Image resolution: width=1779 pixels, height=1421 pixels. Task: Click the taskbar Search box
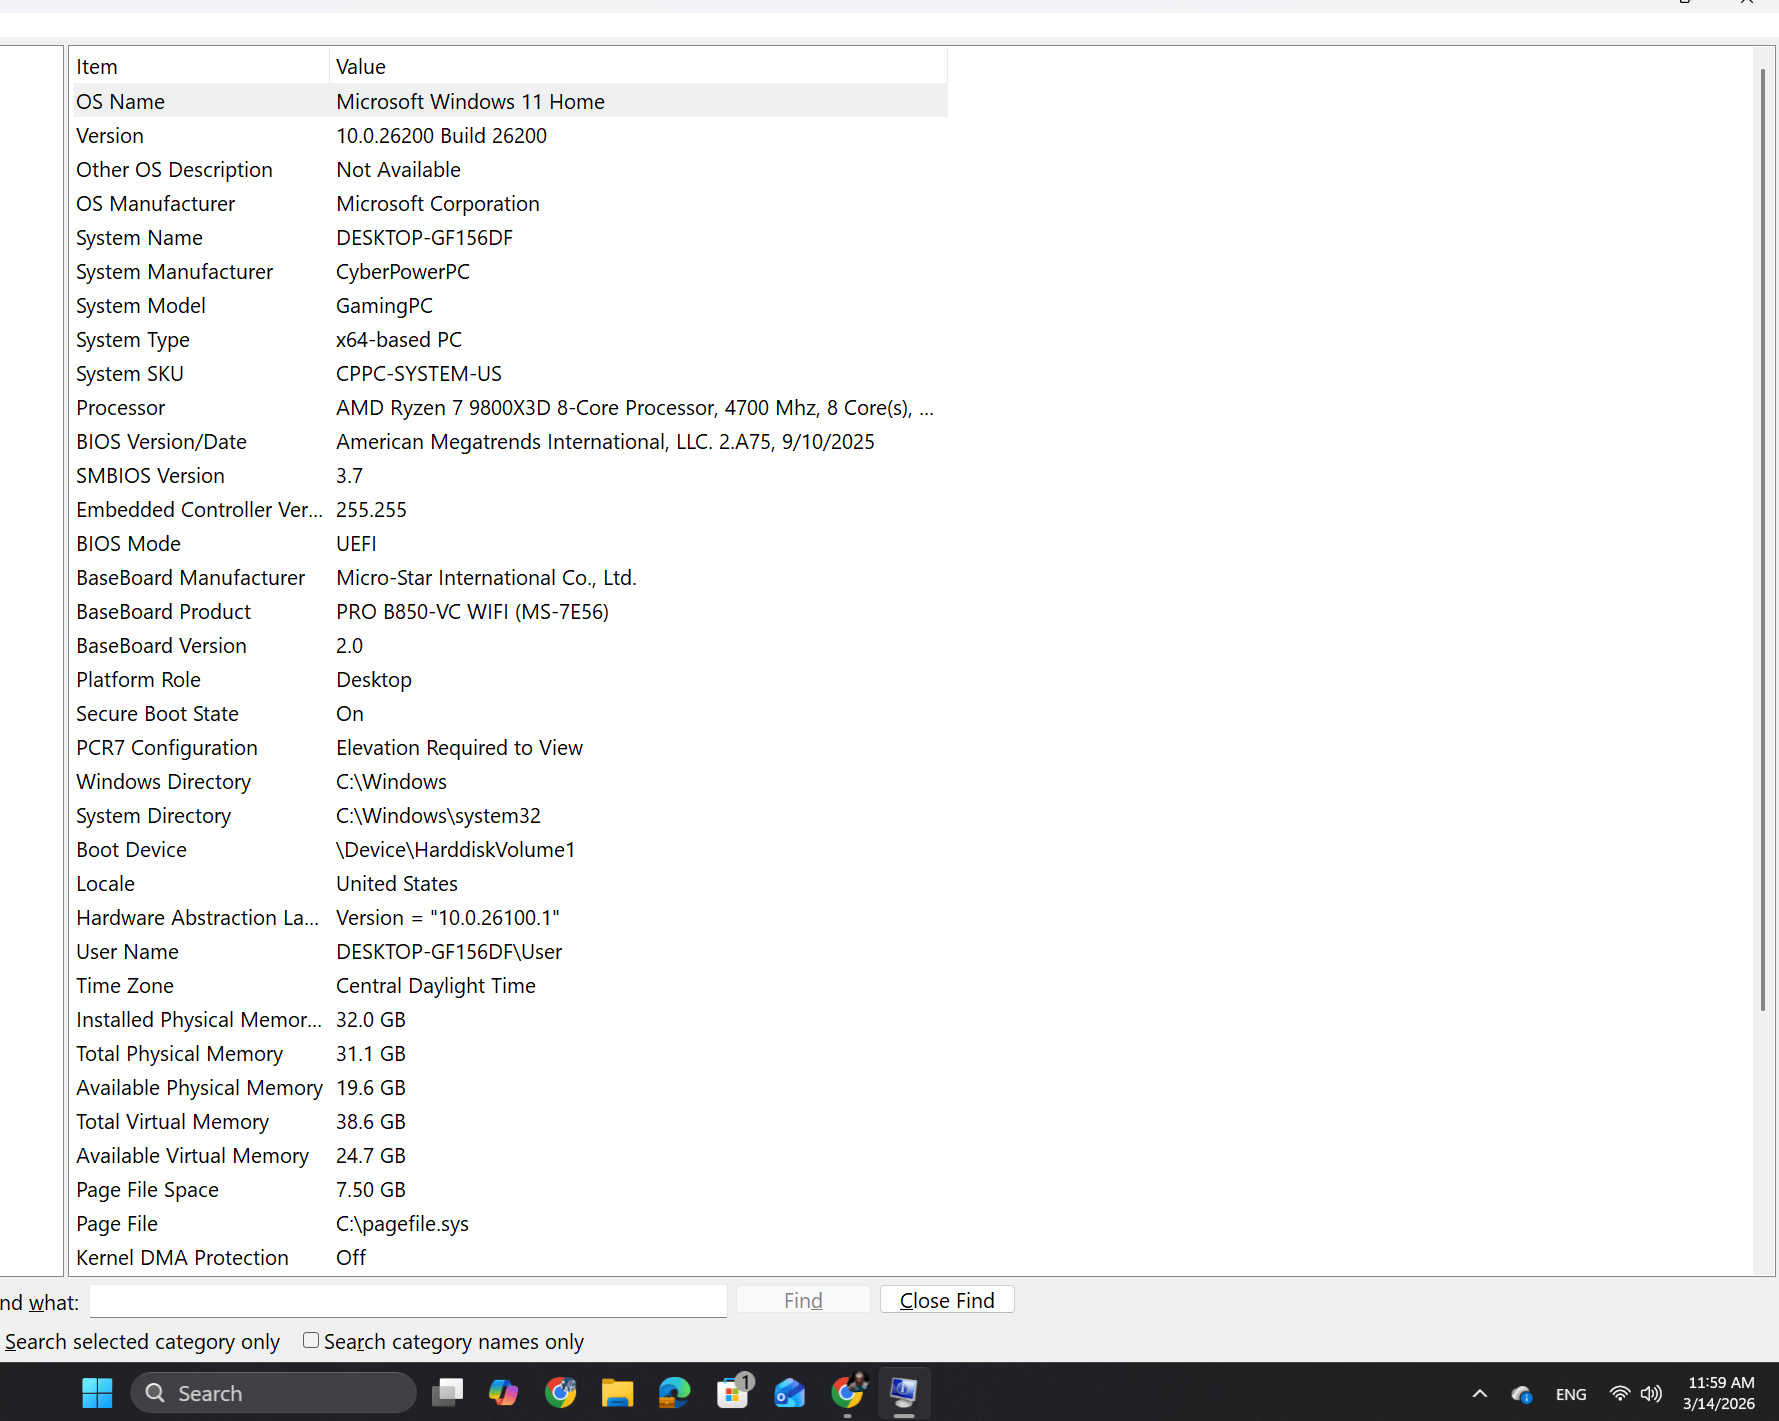pos(273,1393)
